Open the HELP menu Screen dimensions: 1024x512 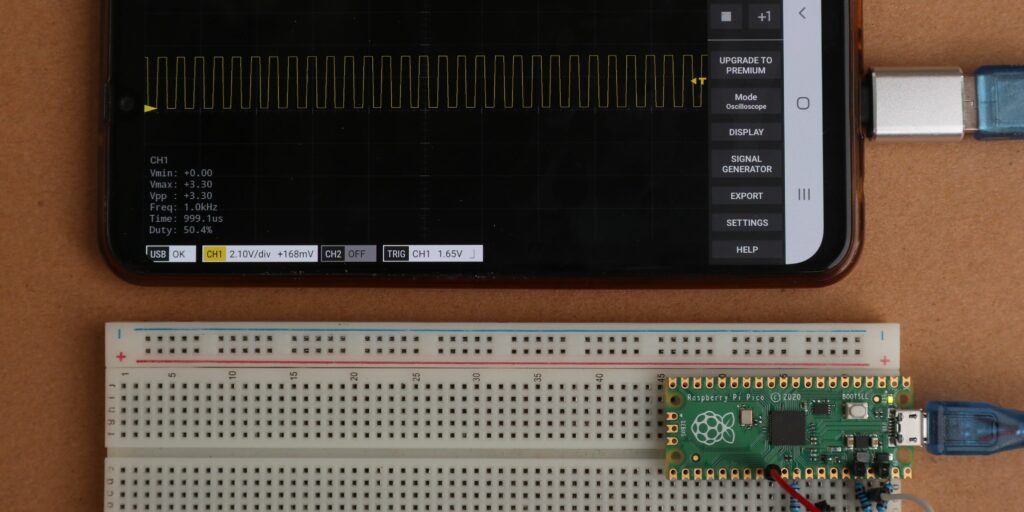pos(746,249)
